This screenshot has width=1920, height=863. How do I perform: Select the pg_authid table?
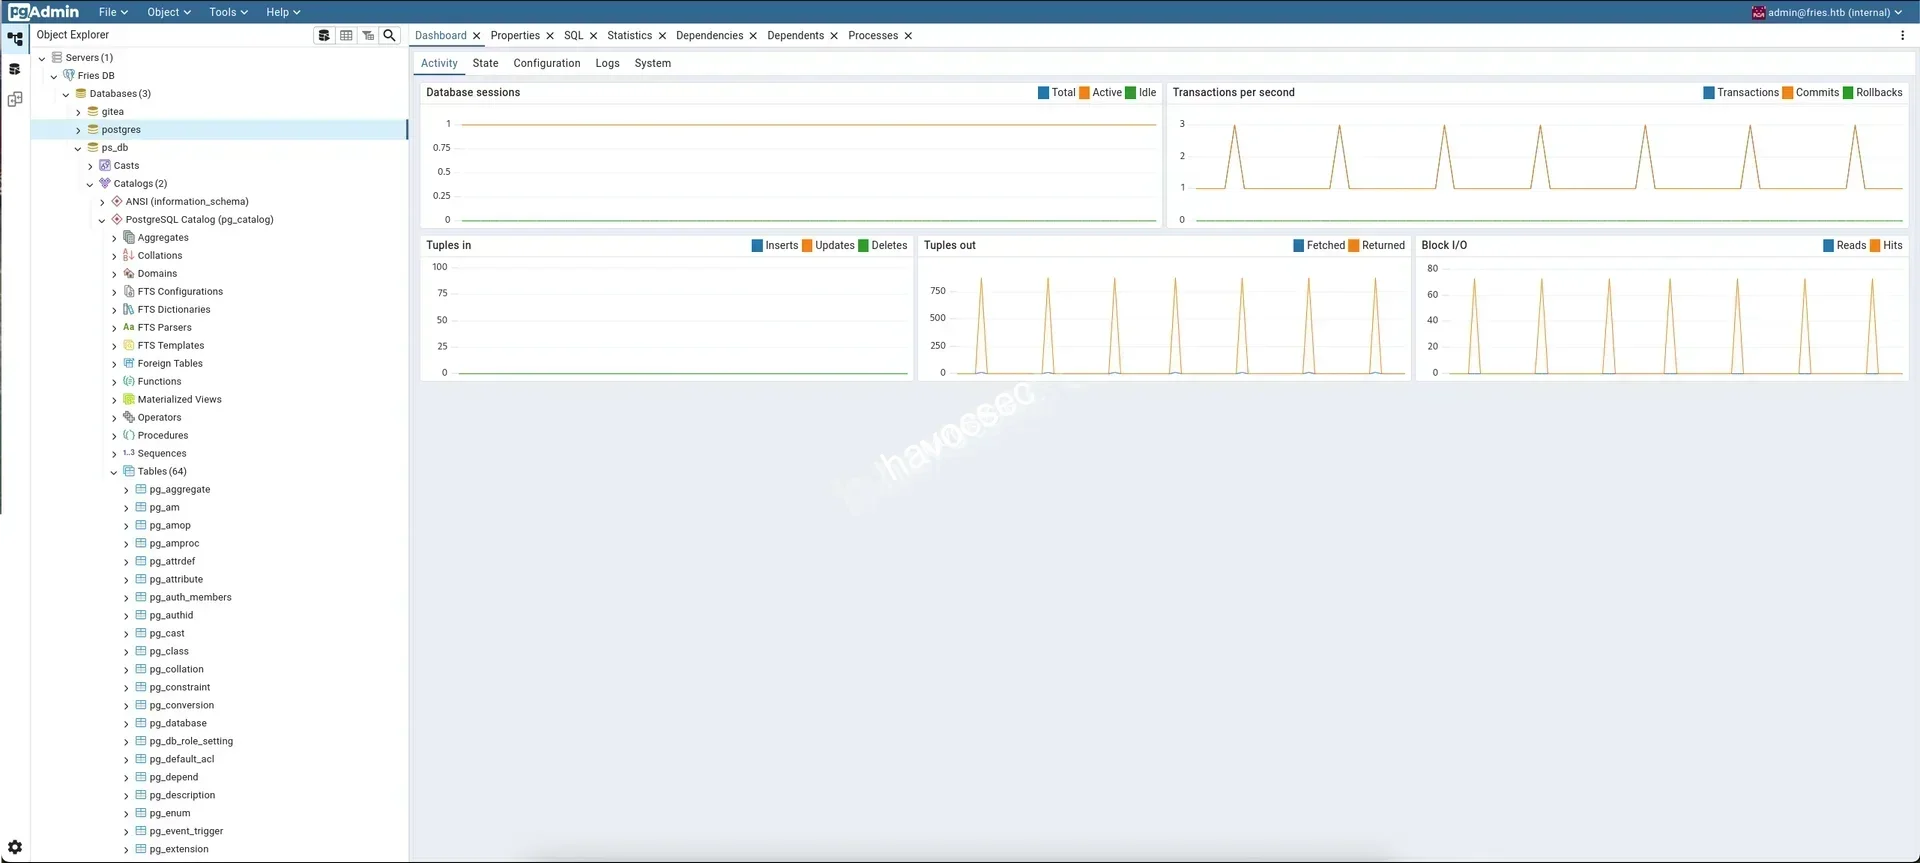point(171,615)
